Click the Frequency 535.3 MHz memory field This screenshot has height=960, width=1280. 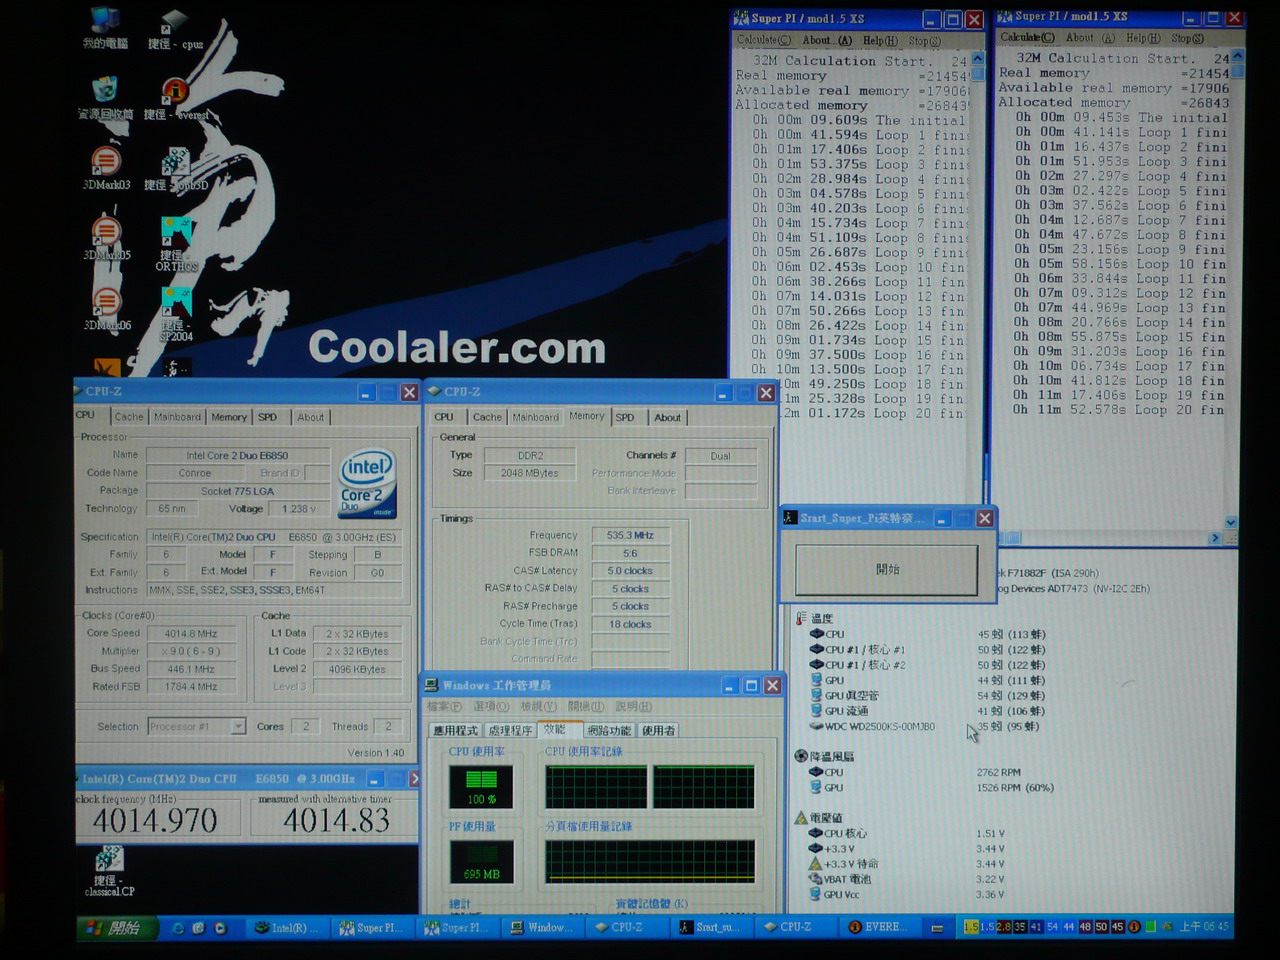(x=630, y=535)
